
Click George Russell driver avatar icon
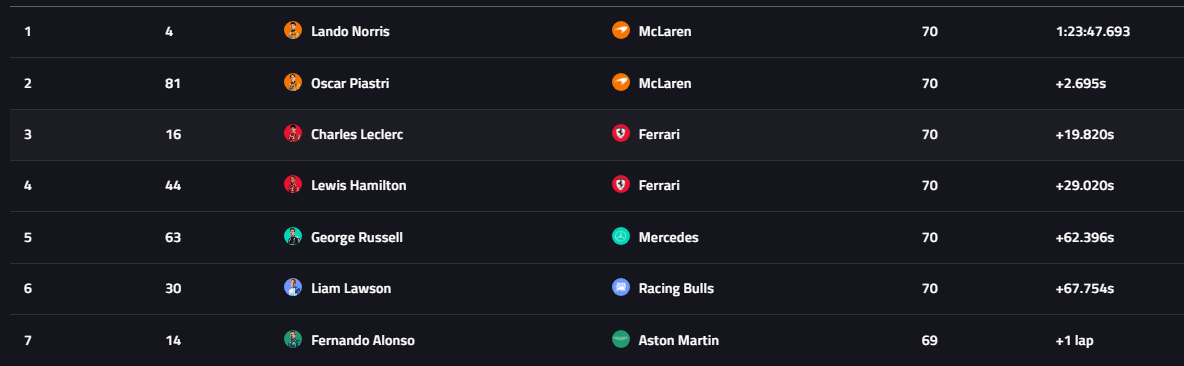click(293, 237)
